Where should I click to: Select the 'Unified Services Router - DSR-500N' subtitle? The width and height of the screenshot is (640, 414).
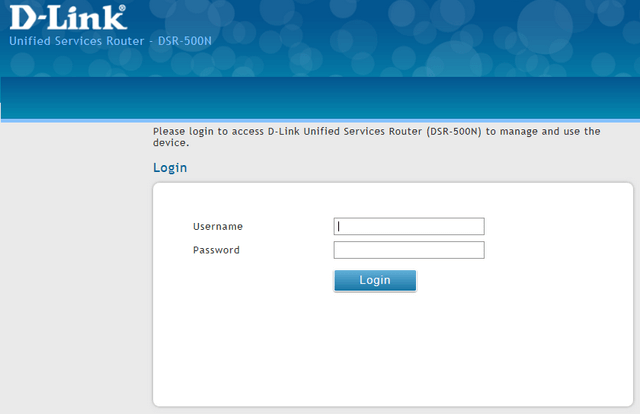point(110,41)
